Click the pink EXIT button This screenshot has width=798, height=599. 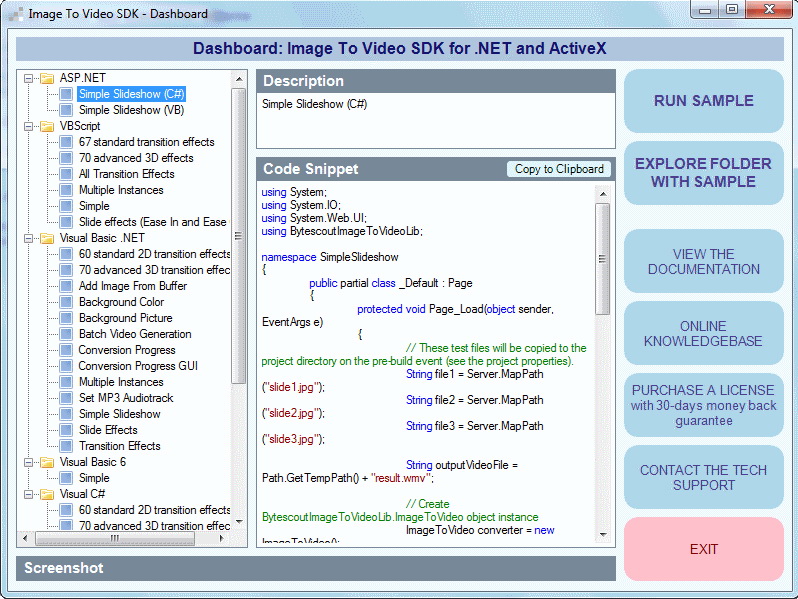pyautogui.click(x=703, y=549)
